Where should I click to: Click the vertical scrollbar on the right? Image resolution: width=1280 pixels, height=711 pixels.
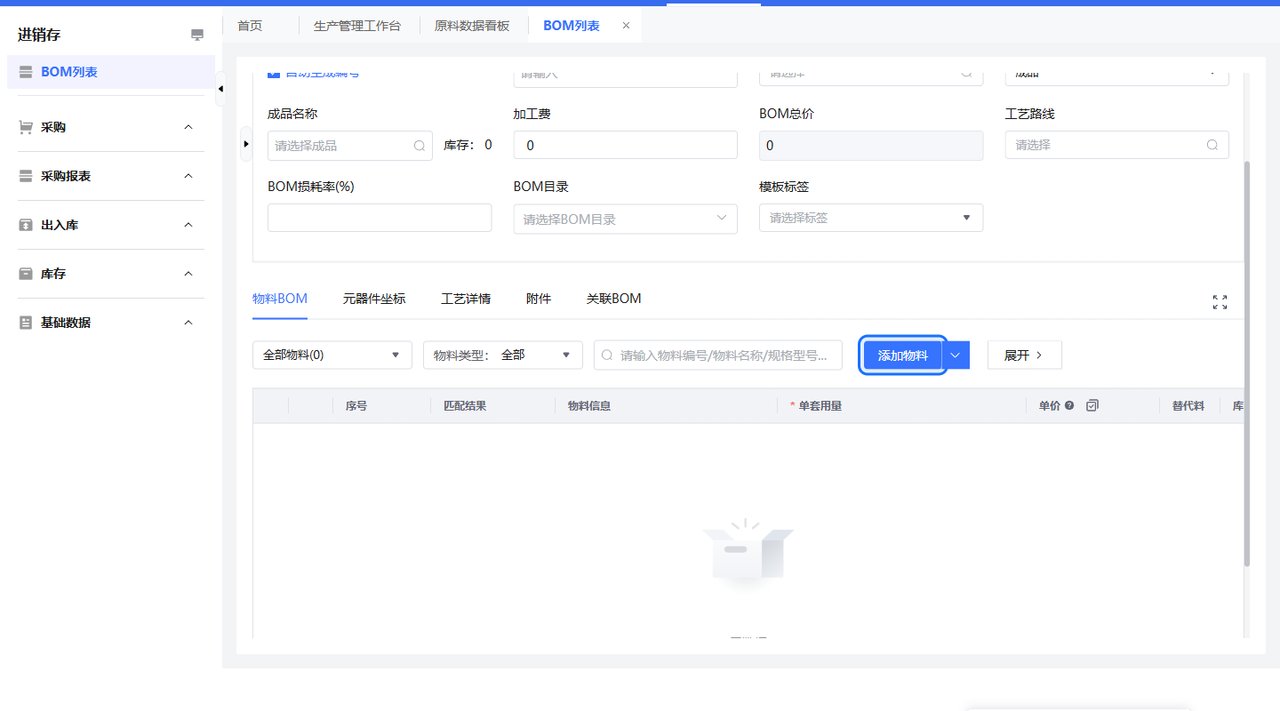[x=1247, y=363]
